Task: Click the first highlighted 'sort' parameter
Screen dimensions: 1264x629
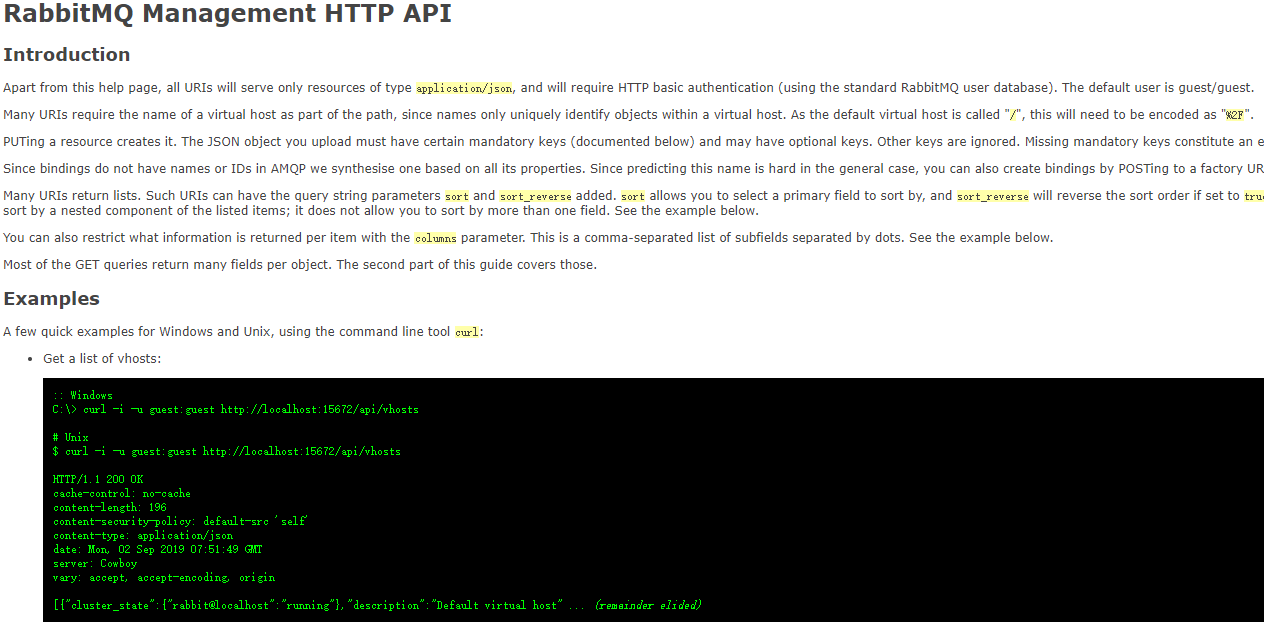Action: [x=457, y=197]
